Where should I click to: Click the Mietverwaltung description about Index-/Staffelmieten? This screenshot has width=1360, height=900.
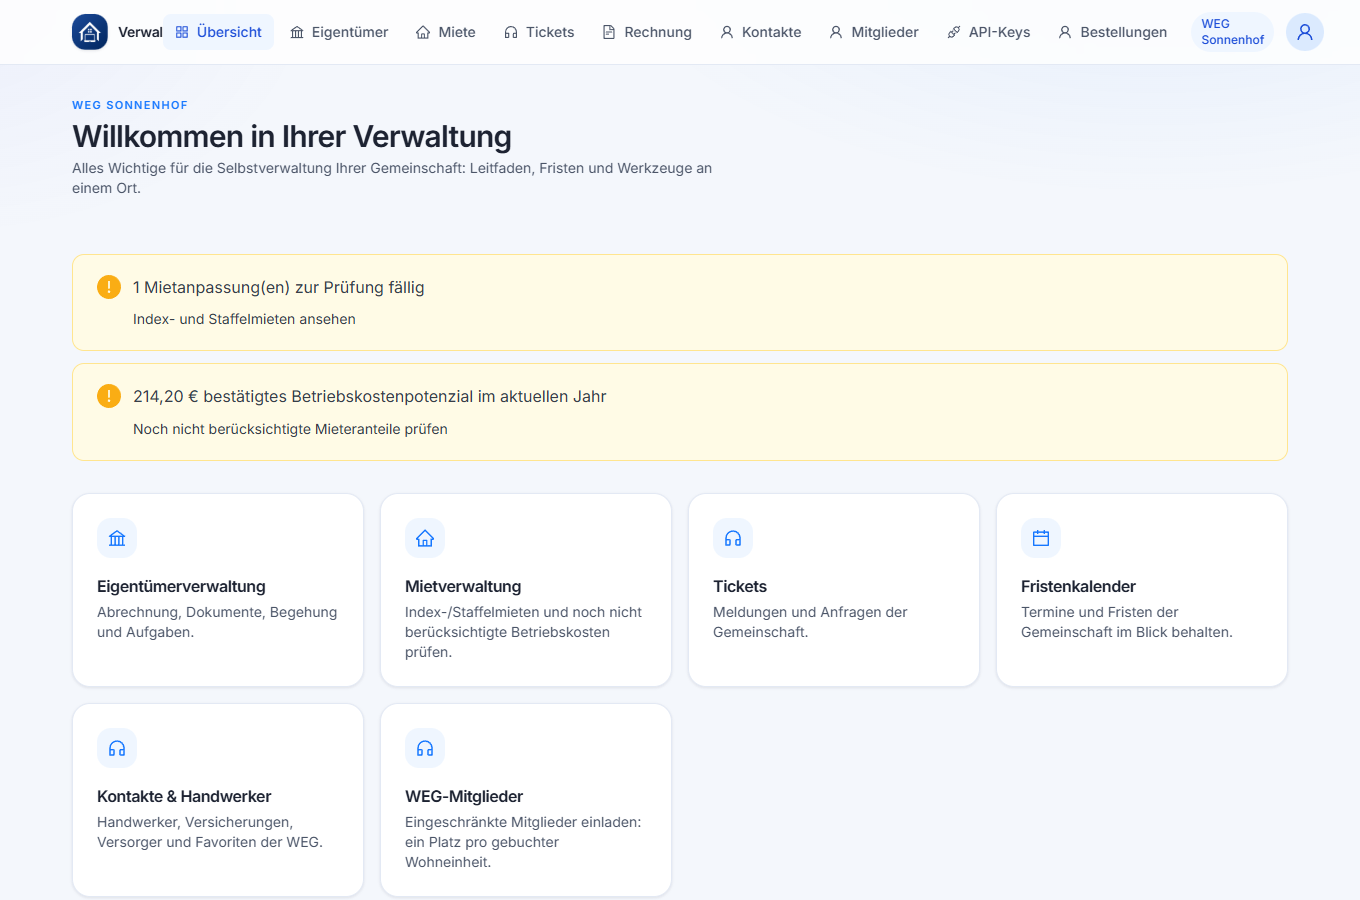tap(523, 632)
